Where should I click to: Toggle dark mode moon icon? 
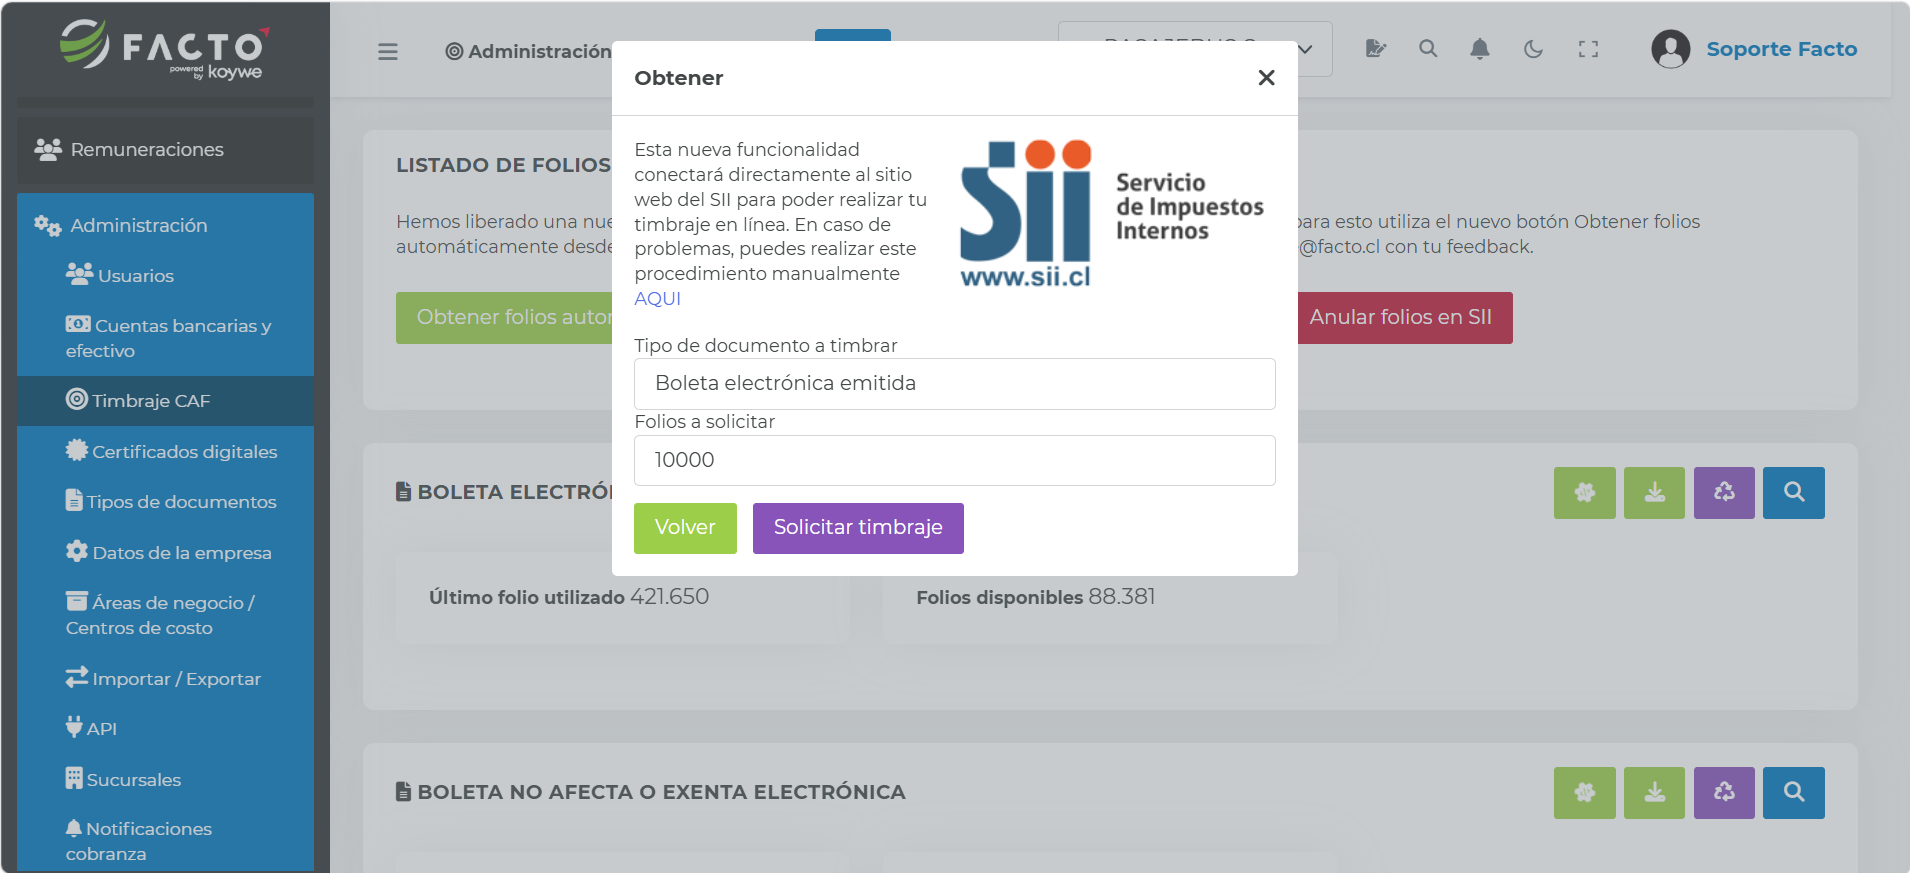[1533, 48]
